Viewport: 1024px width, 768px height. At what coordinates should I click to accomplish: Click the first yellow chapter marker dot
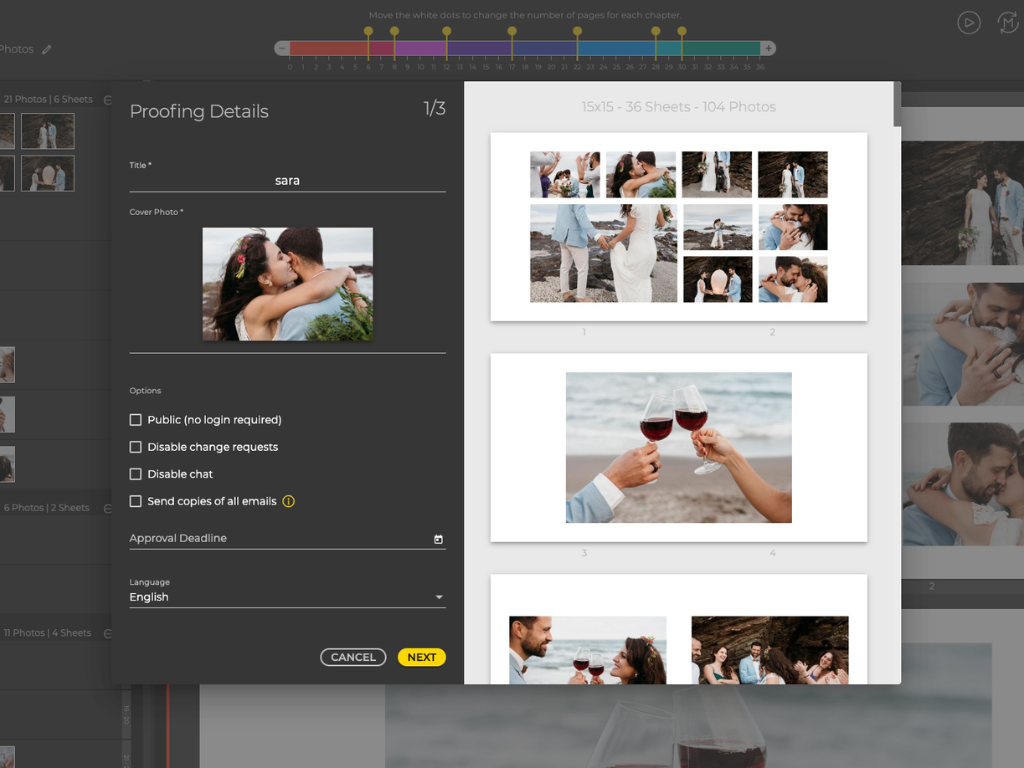(368, 31)
